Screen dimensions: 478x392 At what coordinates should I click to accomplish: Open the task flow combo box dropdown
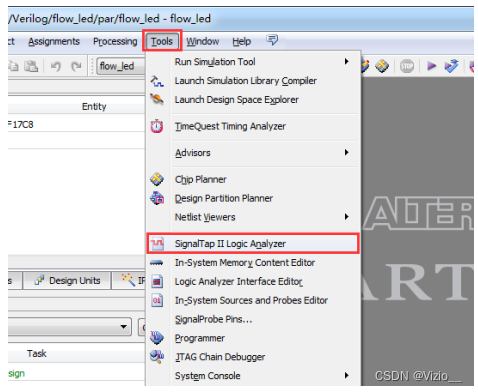(x=124, y=327)
